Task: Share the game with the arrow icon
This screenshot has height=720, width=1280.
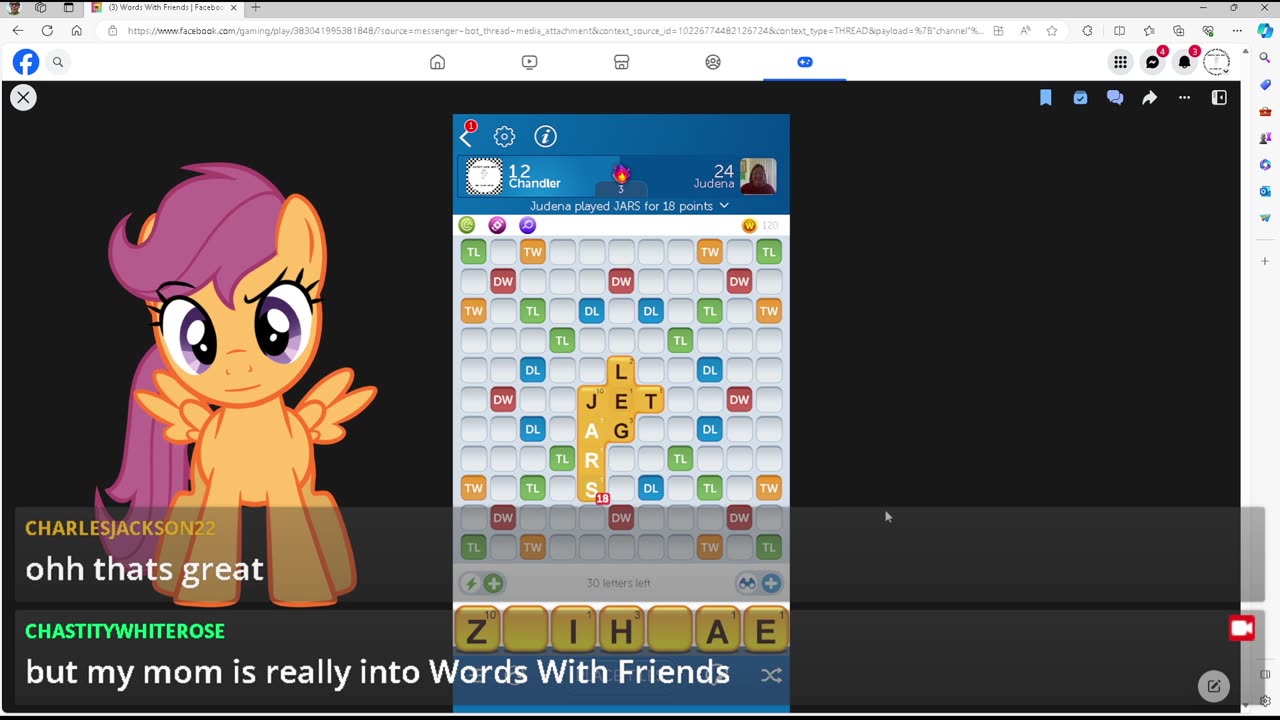Action: click(1150, 97)
